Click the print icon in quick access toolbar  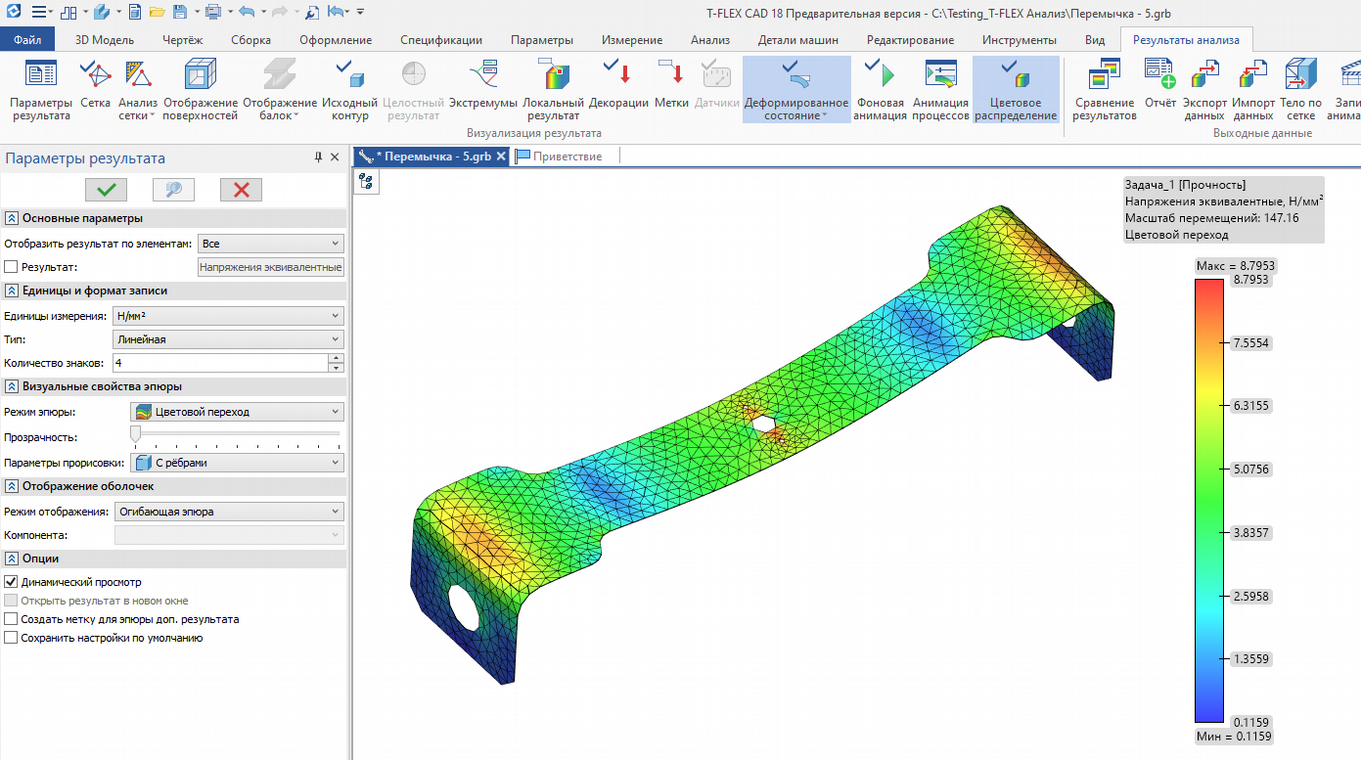(x=213, y=12)
